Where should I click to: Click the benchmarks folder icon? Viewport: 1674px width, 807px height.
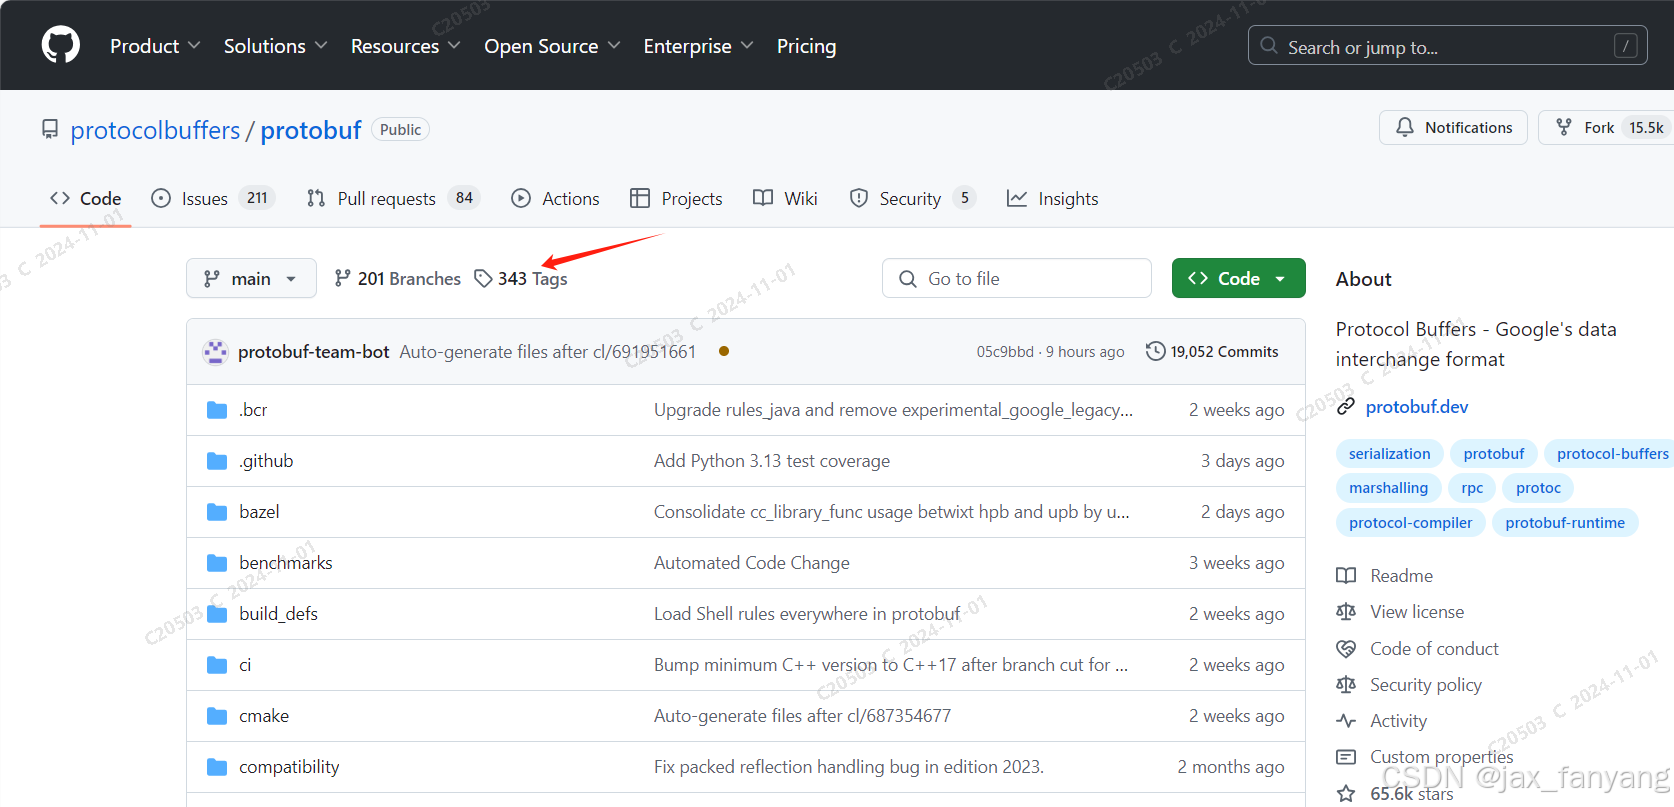point(217,563)
